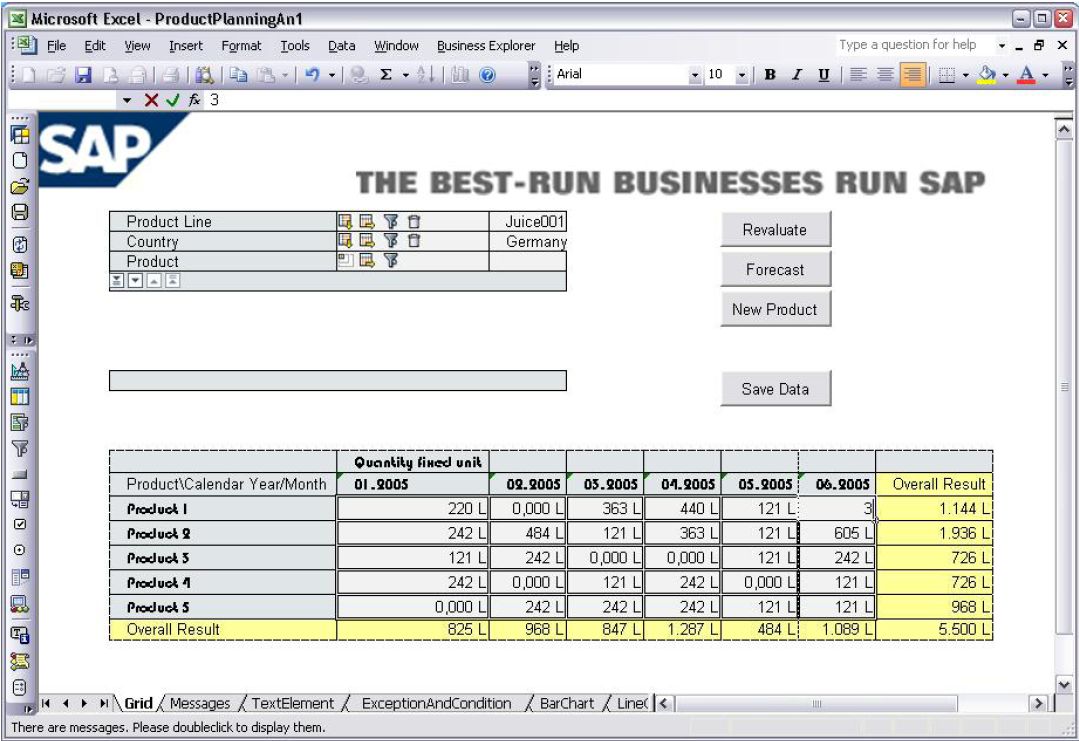The width and height of the screenshot is (1079, 741).
Task: Click the blue Help question mark icon
Action: [487, 75]
